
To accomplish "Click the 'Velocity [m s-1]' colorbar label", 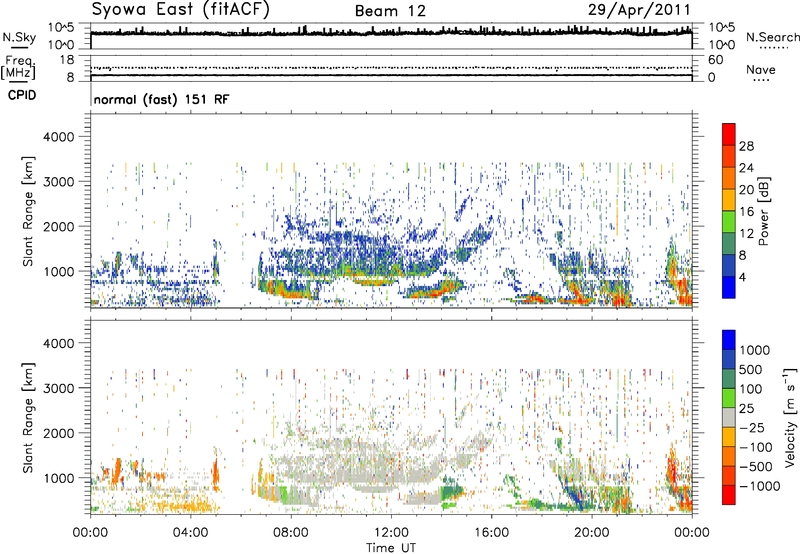I will click(x=790, y=417).
